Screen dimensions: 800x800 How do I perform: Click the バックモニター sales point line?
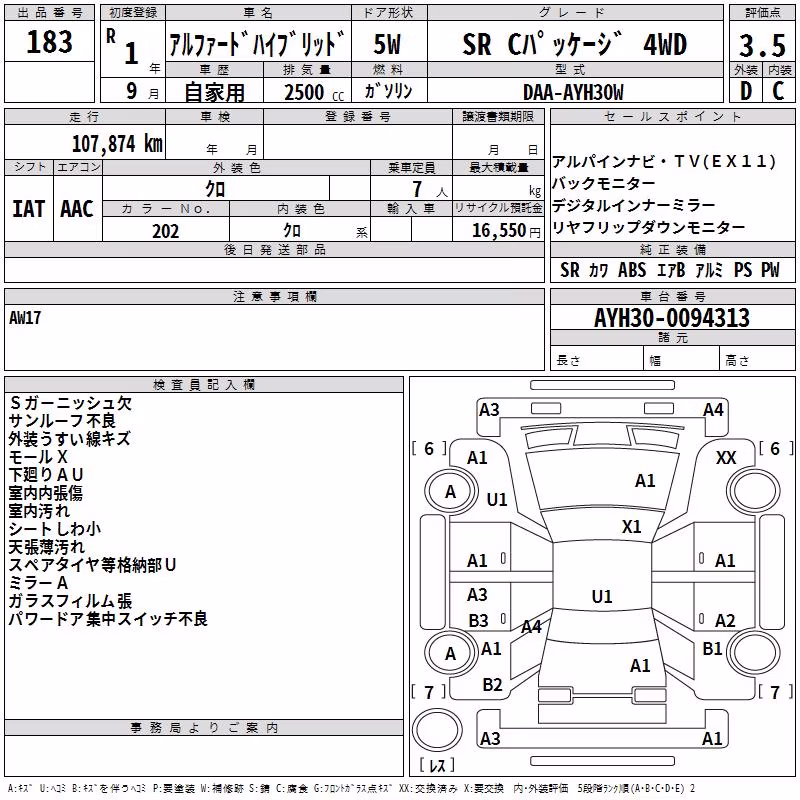(x=604, y=183)
